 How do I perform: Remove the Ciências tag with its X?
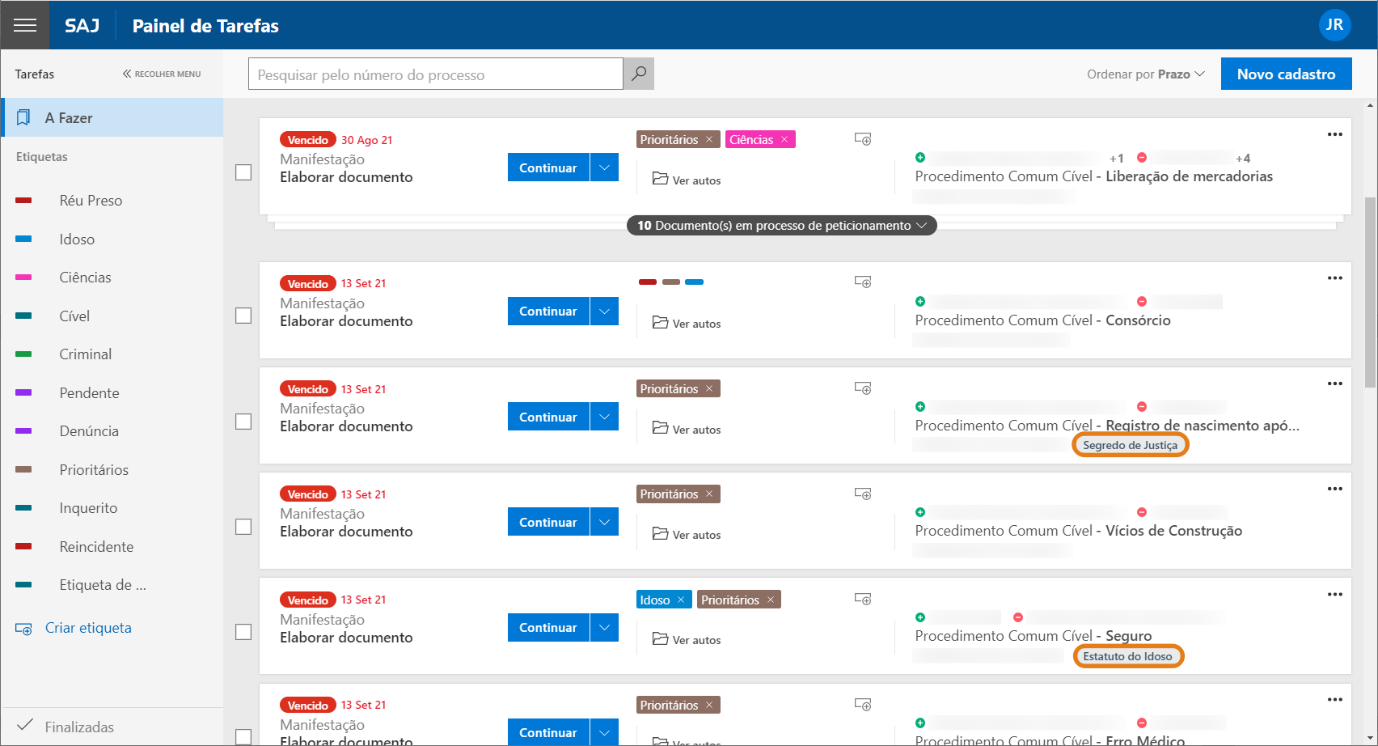tap(785, 140)
